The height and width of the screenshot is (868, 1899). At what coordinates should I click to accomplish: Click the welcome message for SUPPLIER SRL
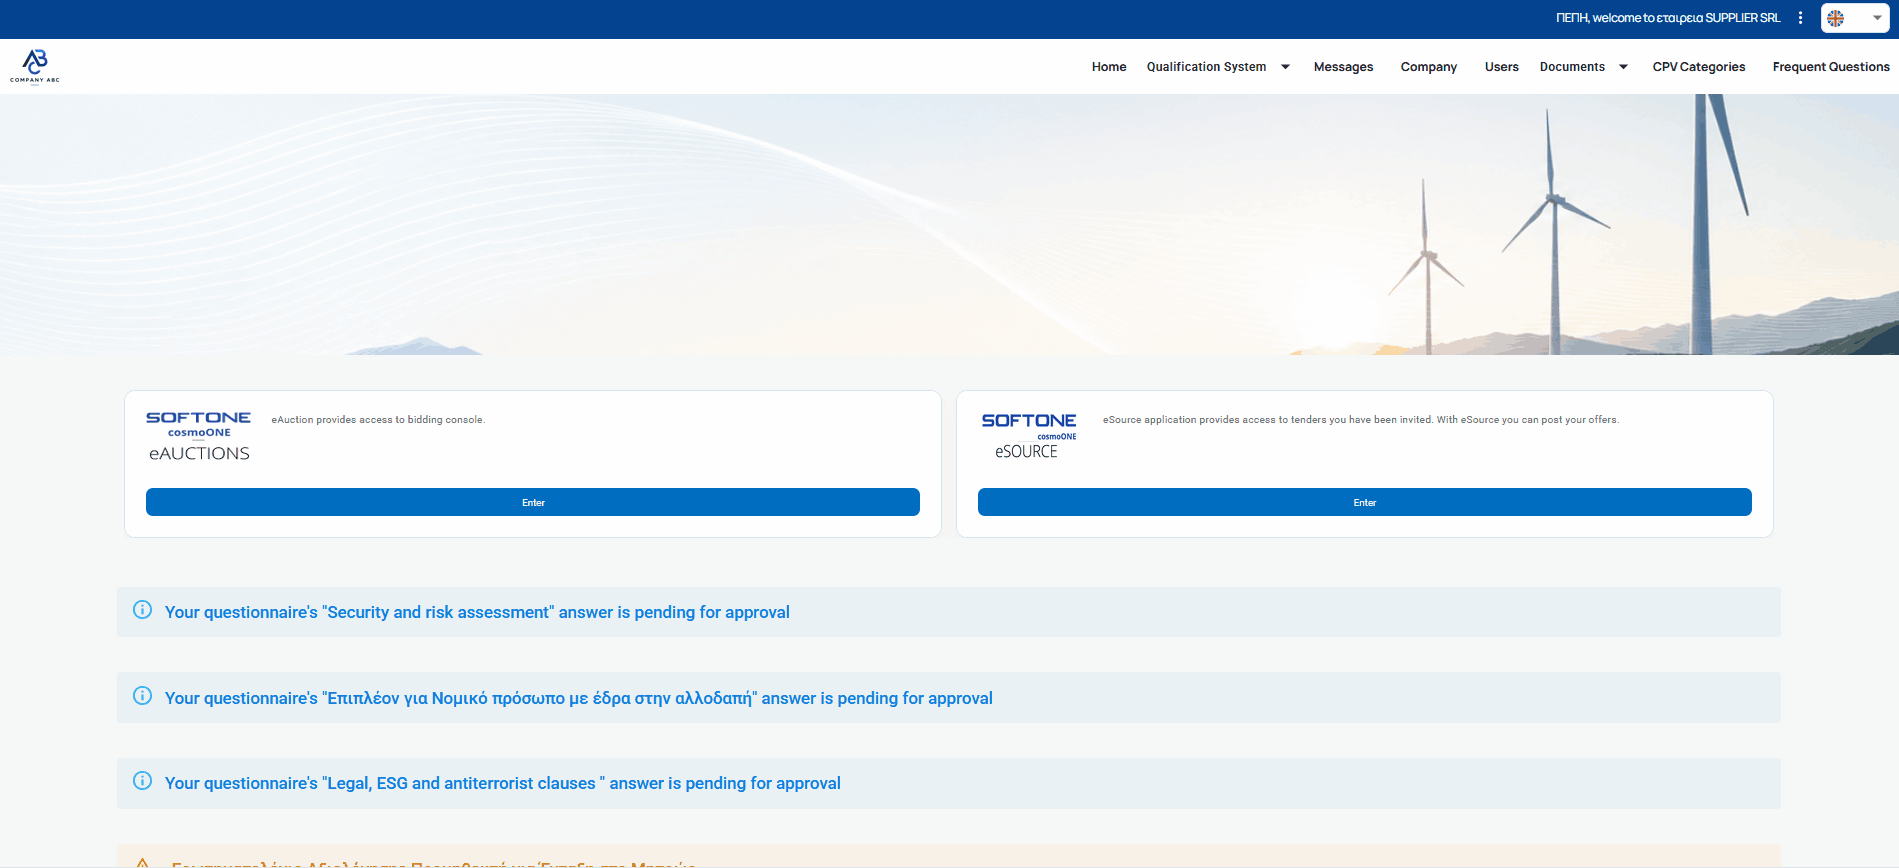click(1668, 18)
